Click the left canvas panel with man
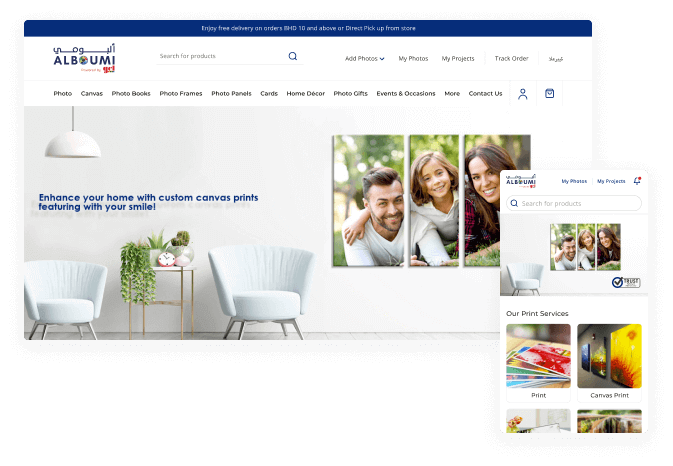 [369, 201]
